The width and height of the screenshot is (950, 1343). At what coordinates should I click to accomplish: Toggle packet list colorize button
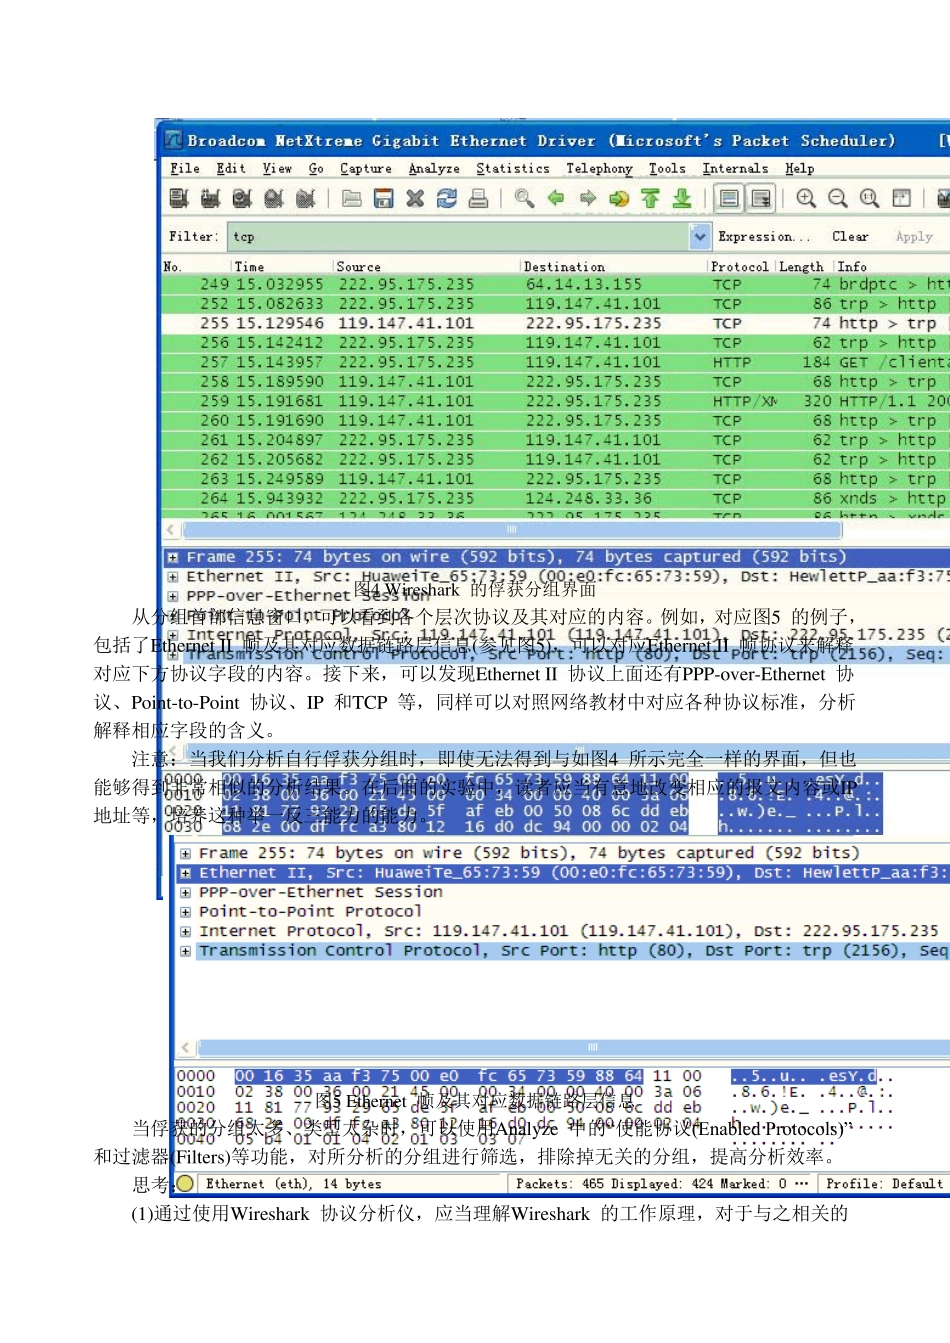pos(729,198)
